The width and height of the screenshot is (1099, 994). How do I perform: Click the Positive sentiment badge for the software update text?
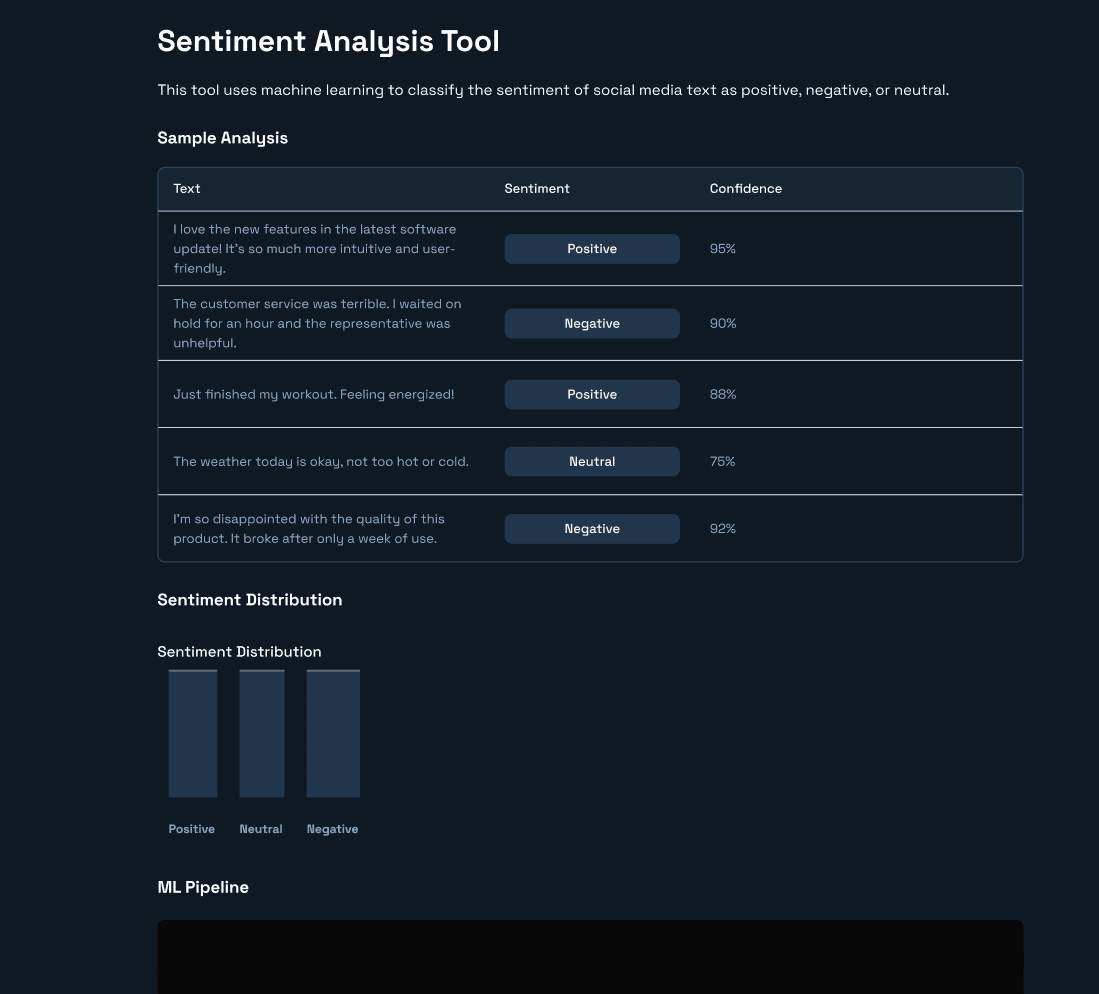pyautogui.click(x=592, y=248)
